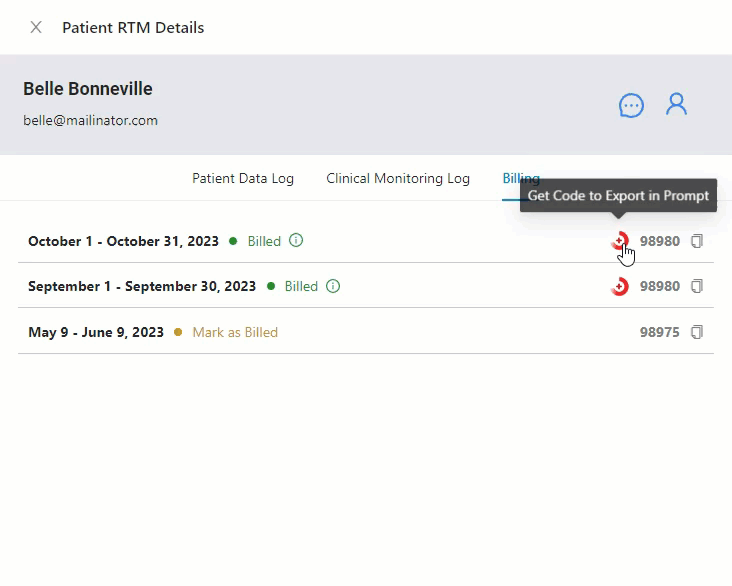The width and height of the screenshot is (732, 586).
Task: Copy code 98975 for May 9 - June 9
Action: (x=697, y=332)
